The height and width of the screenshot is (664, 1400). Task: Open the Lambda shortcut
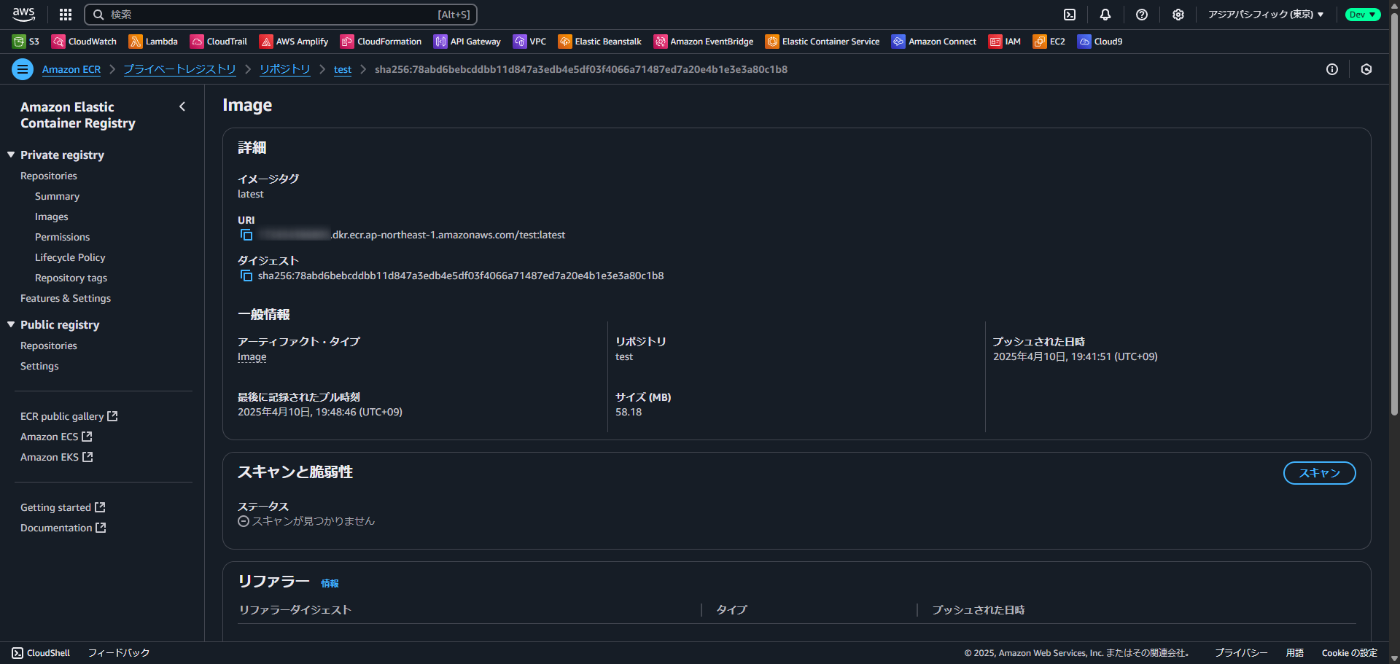click(153, 42)
